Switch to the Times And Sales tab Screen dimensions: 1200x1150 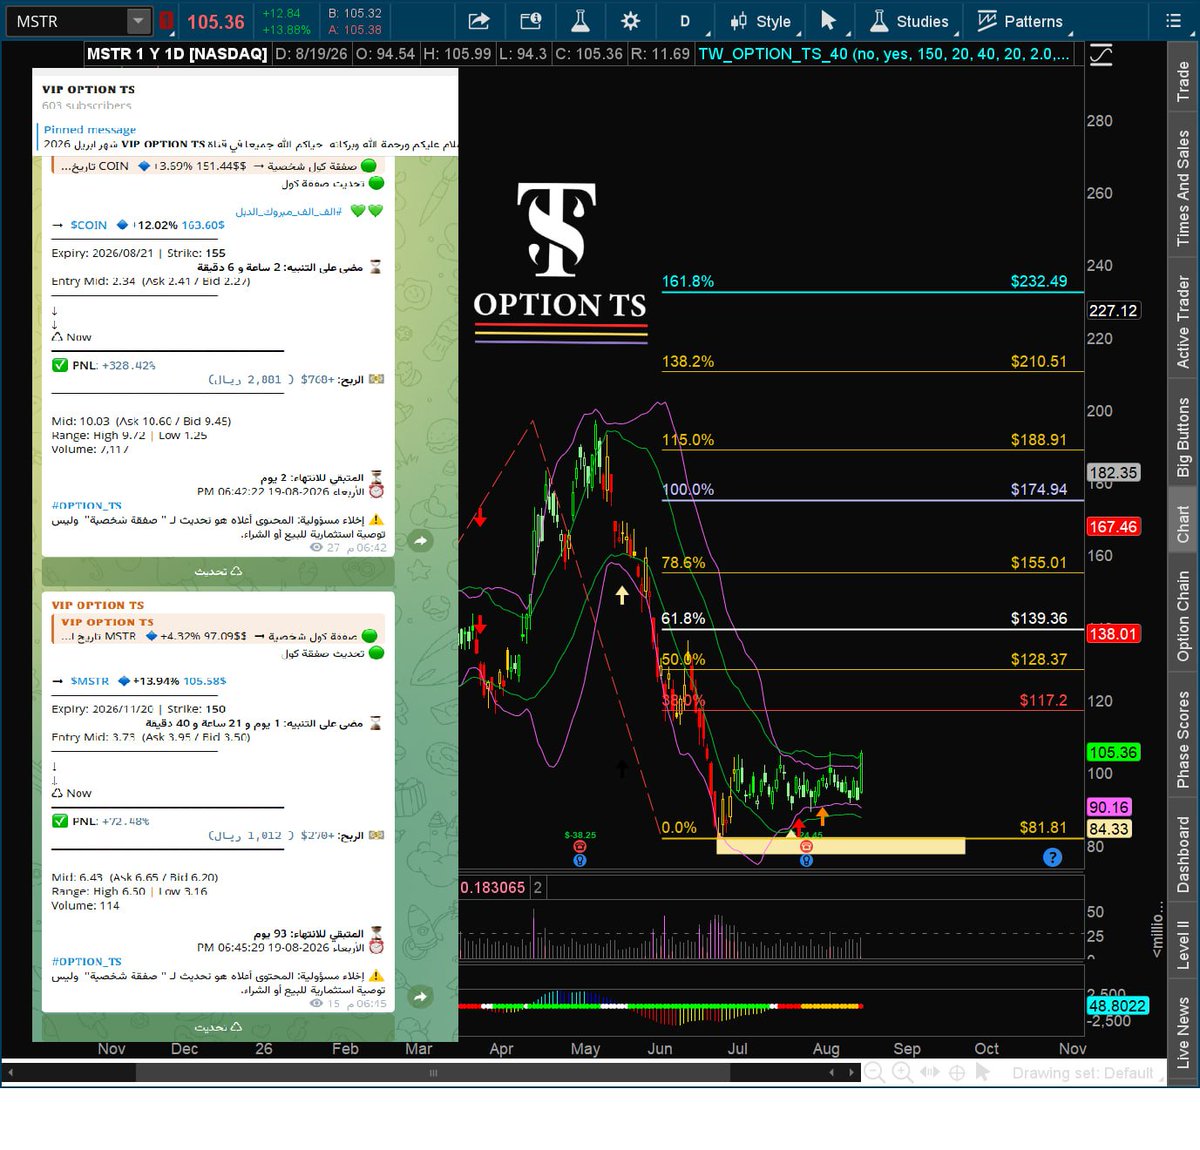click(1183, 188)
